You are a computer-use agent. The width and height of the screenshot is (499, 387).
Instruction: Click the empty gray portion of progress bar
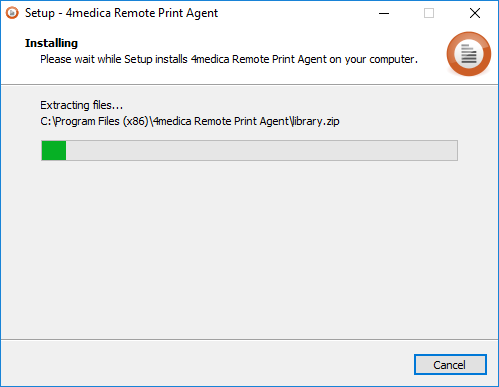[x=262, y=151]
